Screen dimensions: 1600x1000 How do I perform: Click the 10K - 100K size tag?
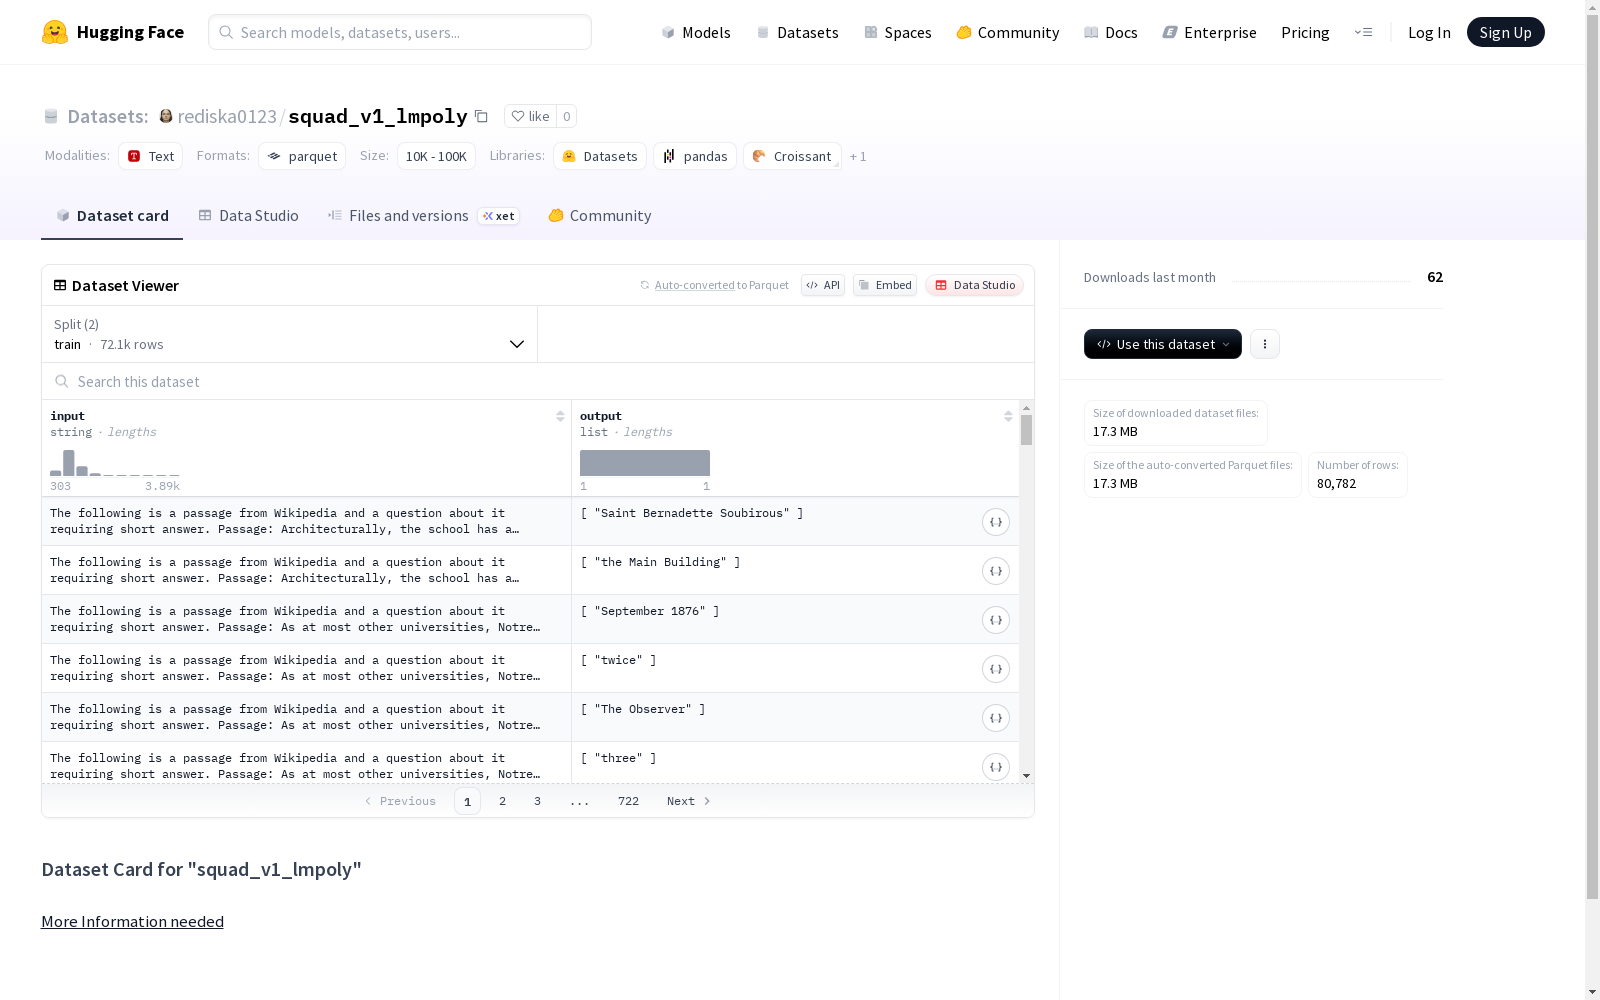(x=436, y=156)
